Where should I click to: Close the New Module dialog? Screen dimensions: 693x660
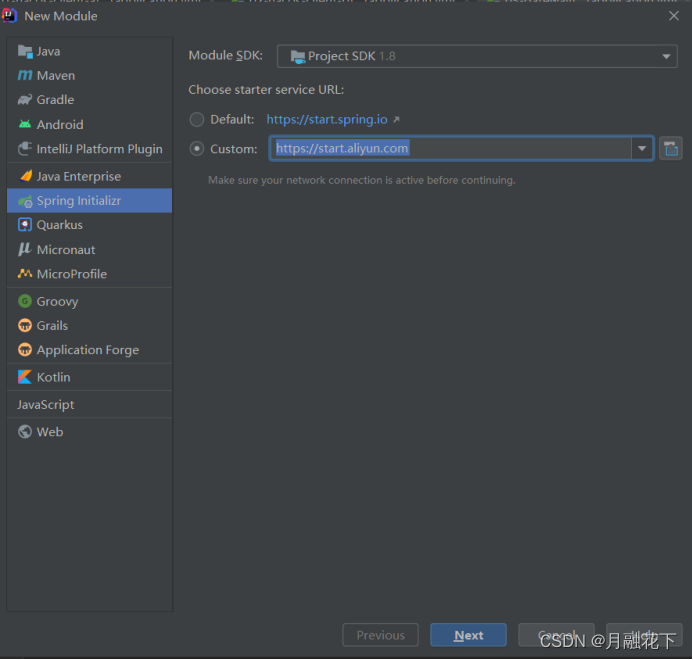coord(674,16)
